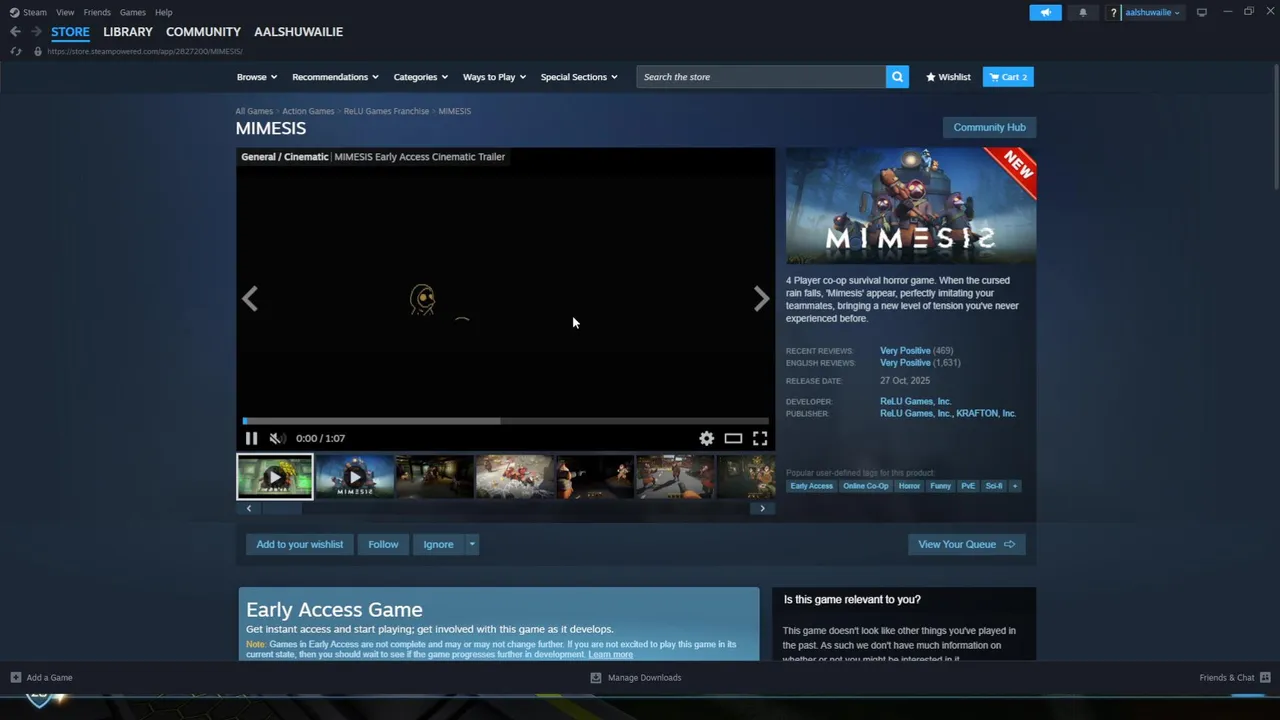Open the Community Hub

click(x=989, y=127)
